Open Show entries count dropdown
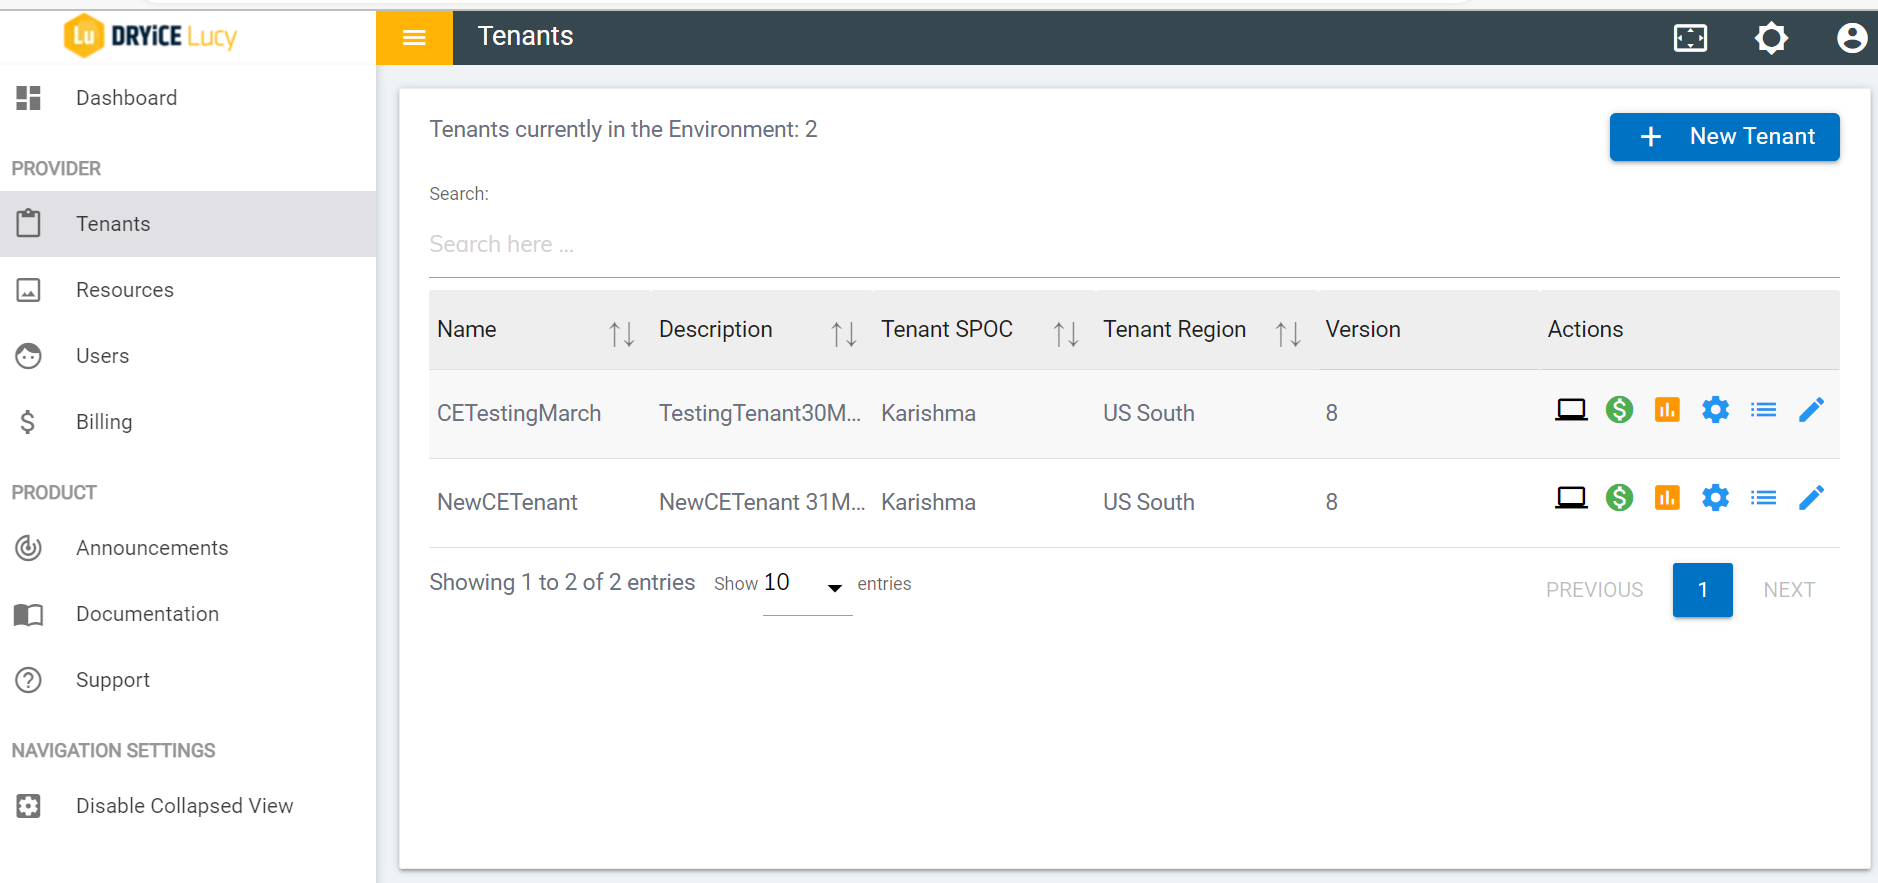1878x883 pixels. (x=807, y=585)
